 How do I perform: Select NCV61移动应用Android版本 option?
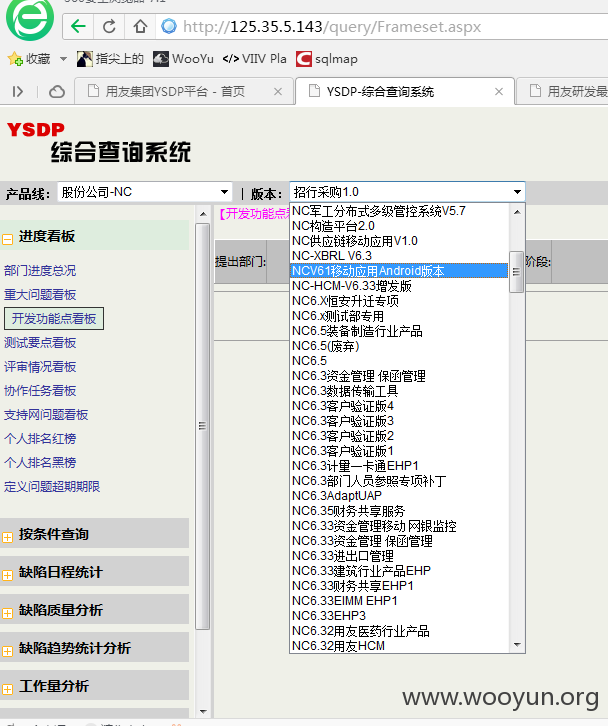pyautogui.click(x=399, y=271)
